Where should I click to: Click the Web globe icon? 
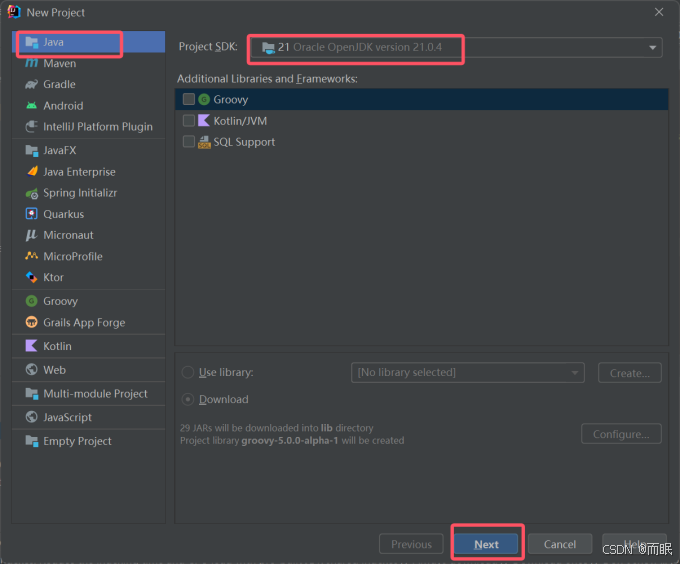coord(32,369)
